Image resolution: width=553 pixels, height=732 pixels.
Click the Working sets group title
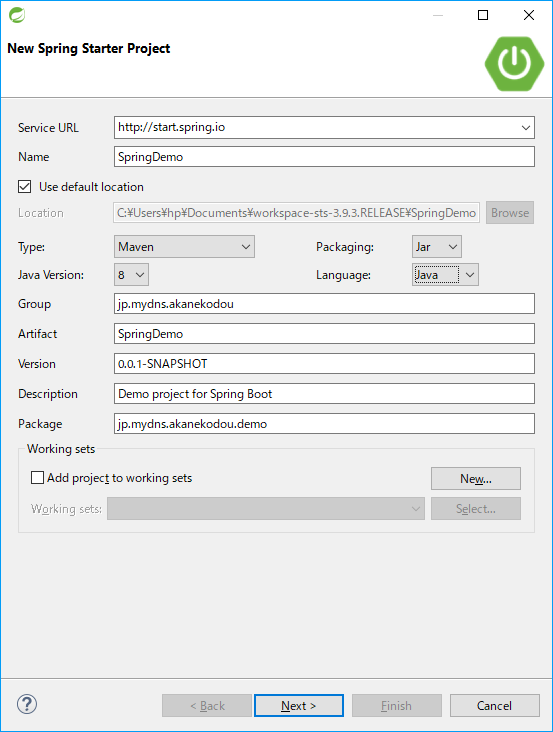click(61, 449)
